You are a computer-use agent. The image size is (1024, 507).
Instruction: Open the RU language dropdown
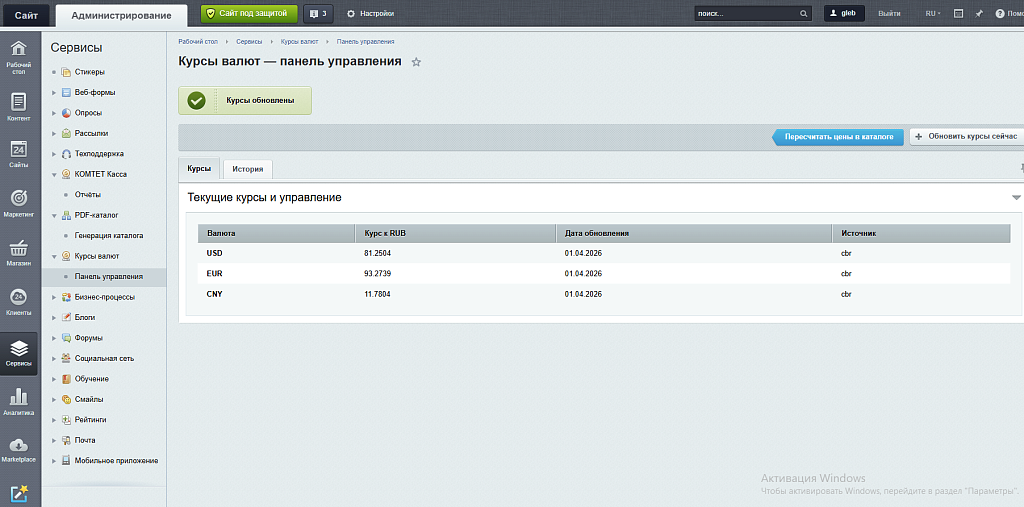932,14
